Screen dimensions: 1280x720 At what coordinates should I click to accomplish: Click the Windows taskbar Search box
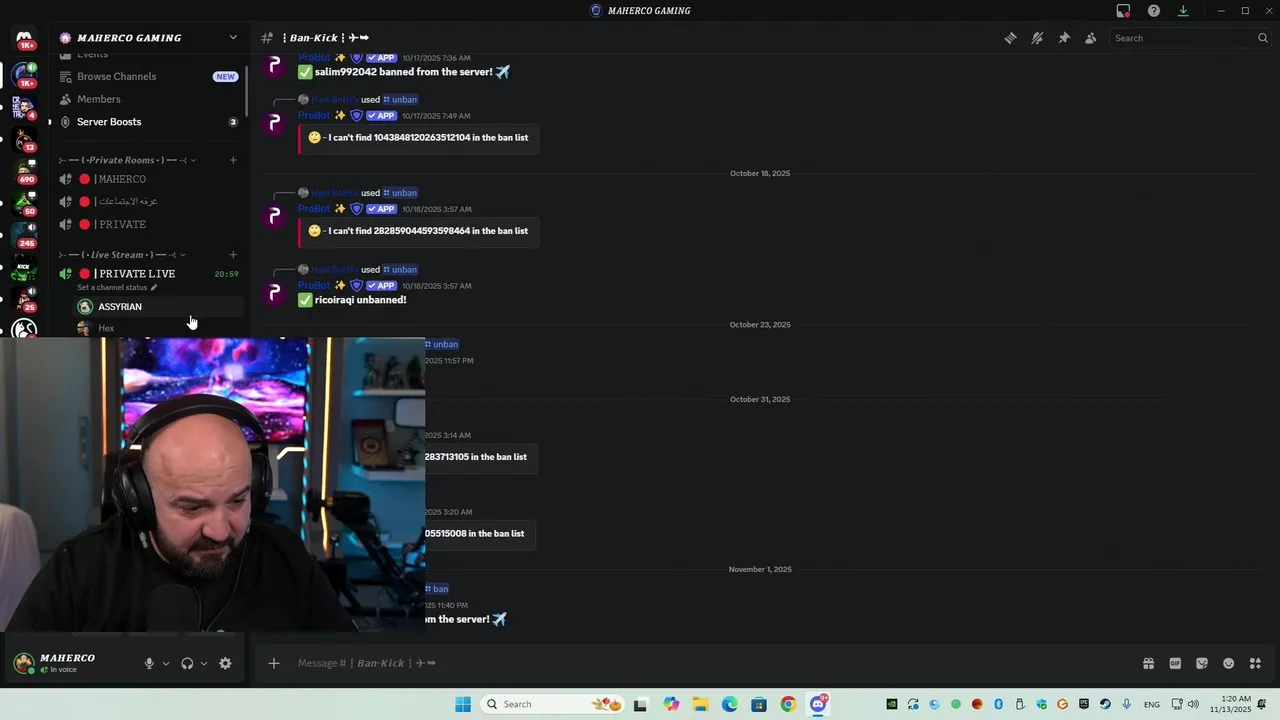click(553, 704)
